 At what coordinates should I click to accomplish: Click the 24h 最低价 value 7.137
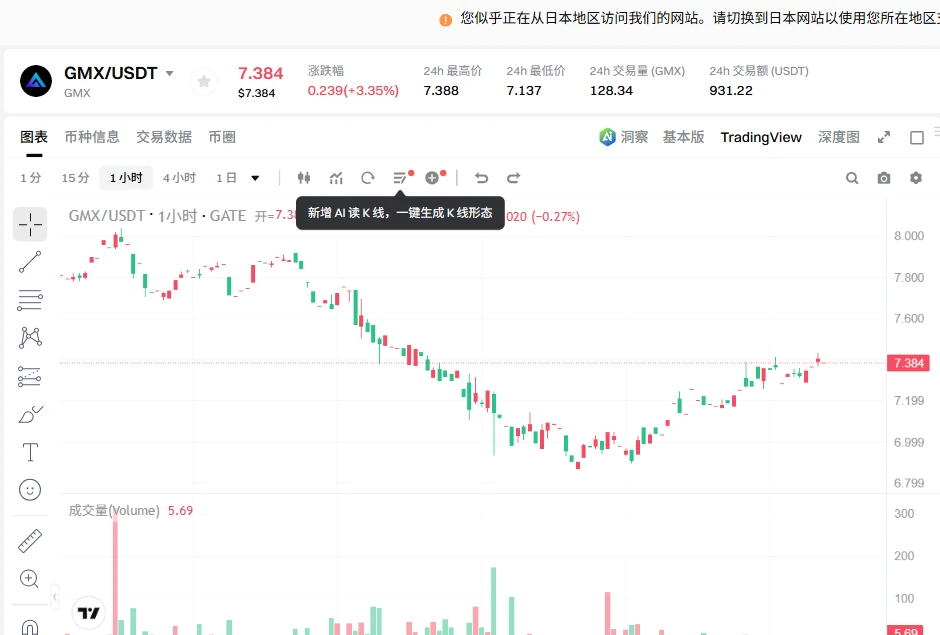[524, 91]
